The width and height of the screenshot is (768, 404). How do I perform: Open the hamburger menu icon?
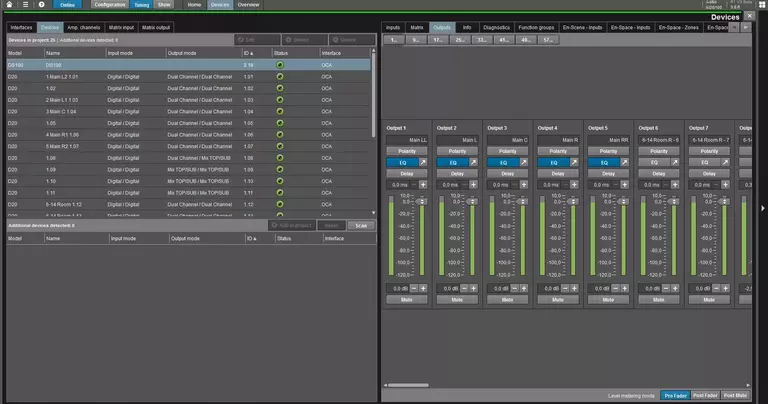[24, 5]
